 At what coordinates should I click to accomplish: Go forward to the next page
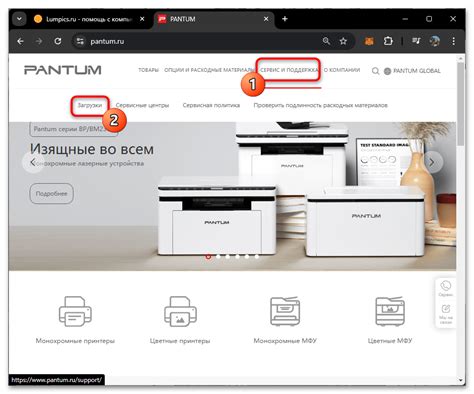tap(39, 41)
